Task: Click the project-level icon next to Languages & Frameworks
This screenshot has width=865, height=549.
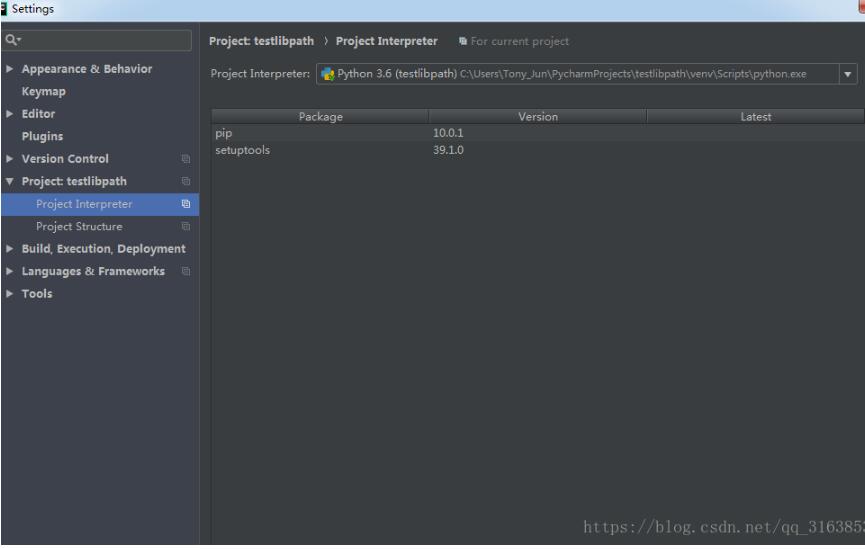Action: 186,271
